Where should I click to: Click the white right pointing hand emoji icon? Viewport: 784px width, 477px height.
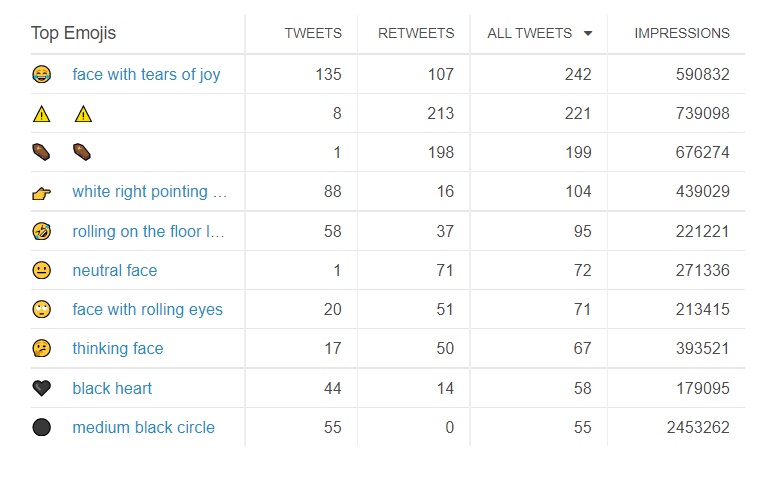(x=42, y=192)
